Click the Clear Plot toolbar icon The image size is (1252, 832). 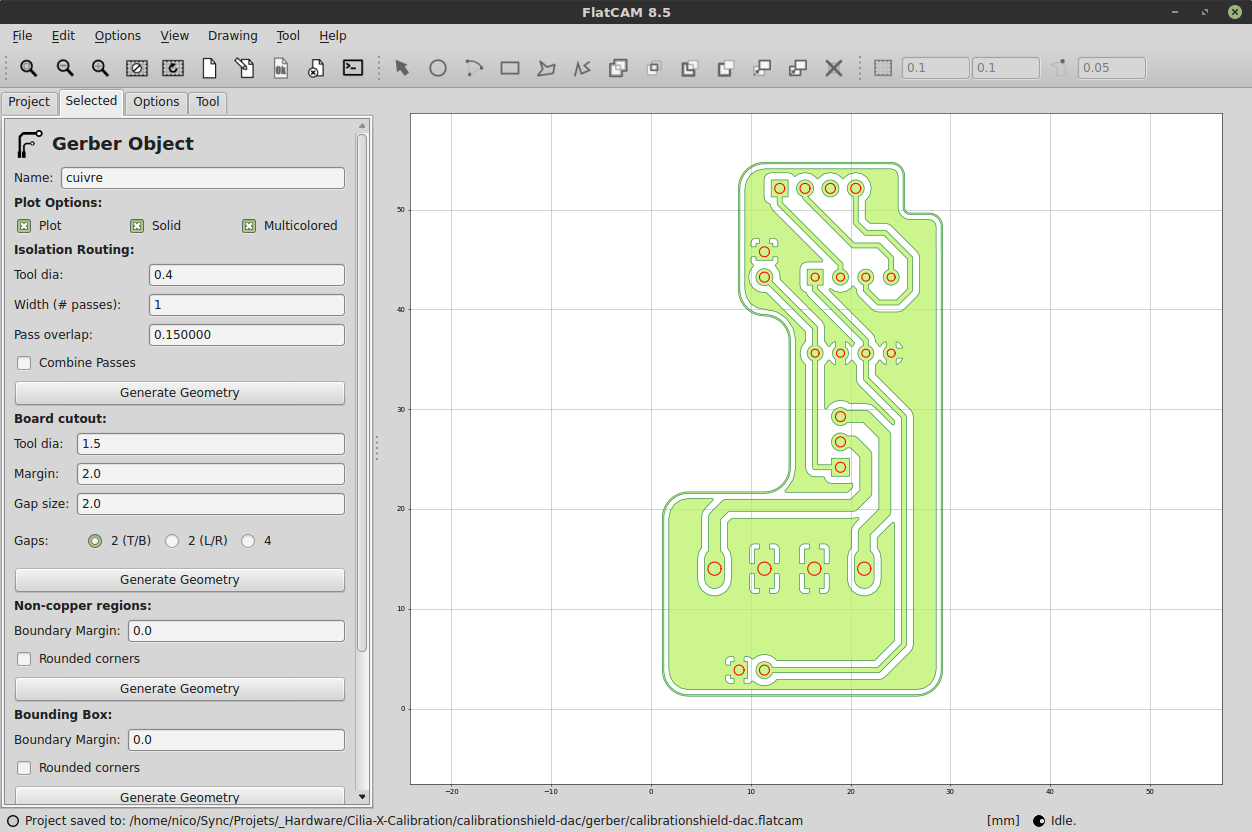point(137,68)
